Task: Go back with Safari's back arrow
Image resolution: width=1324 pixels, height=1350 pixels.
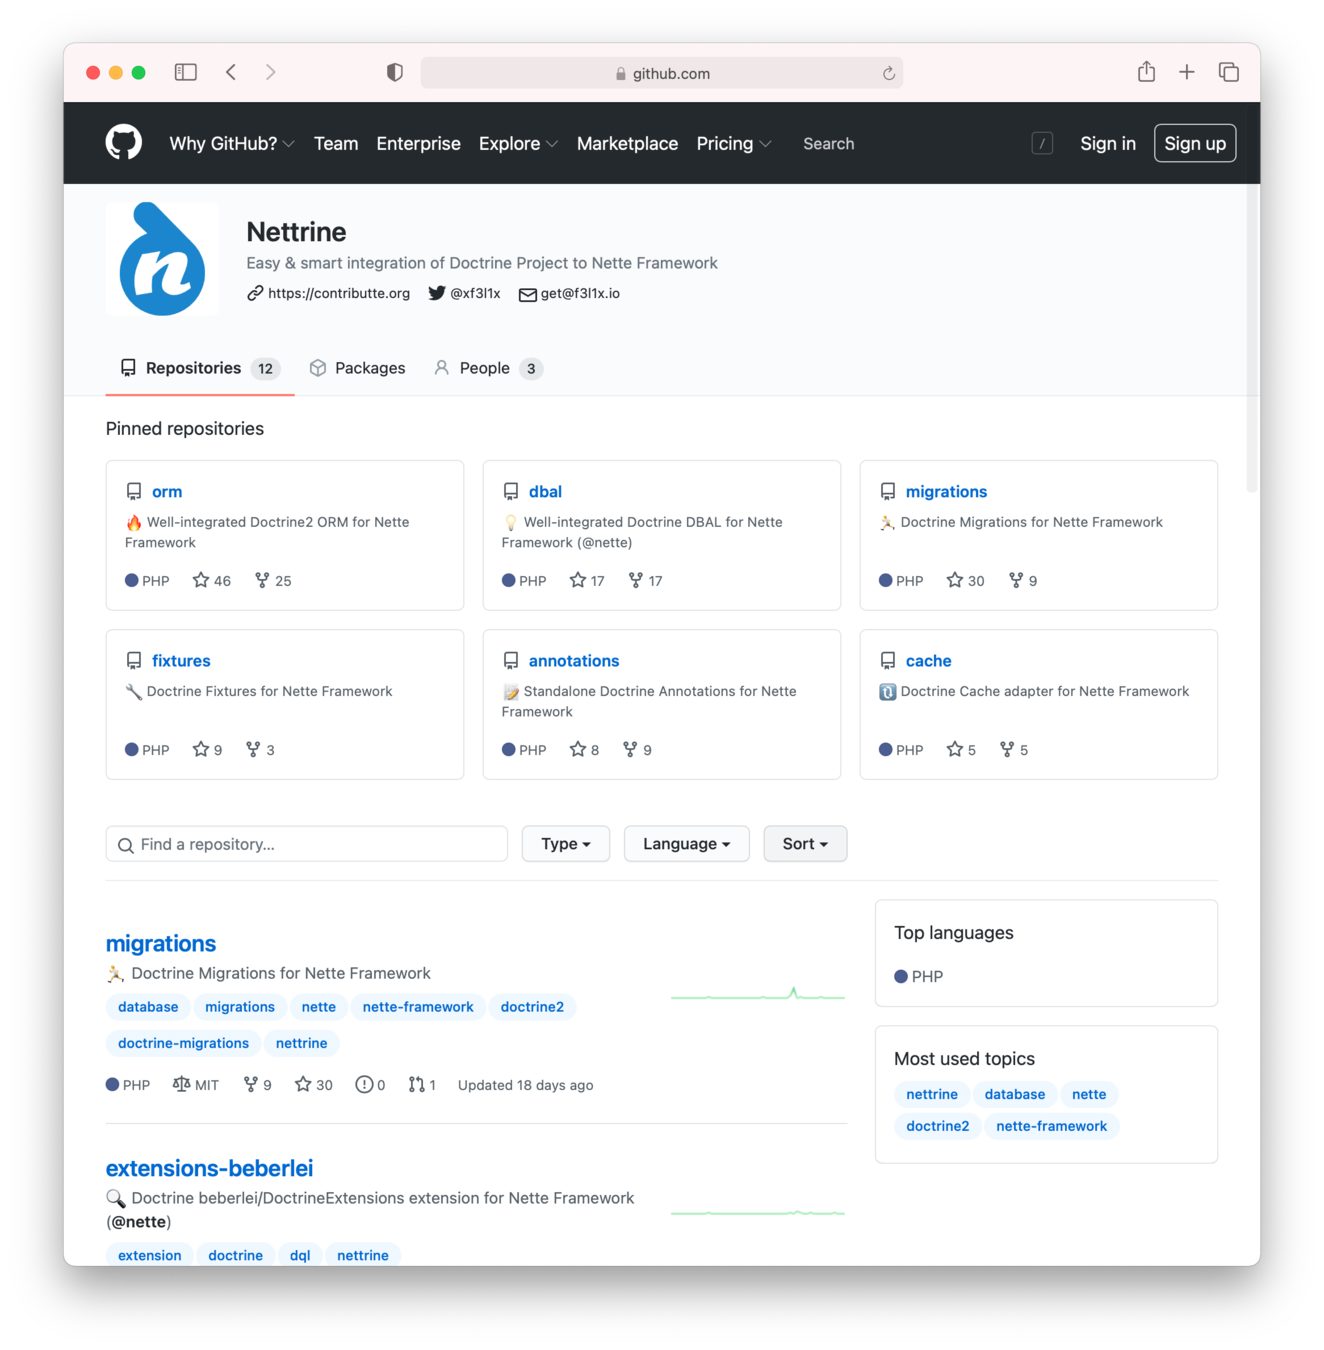Action: point(231,72)
